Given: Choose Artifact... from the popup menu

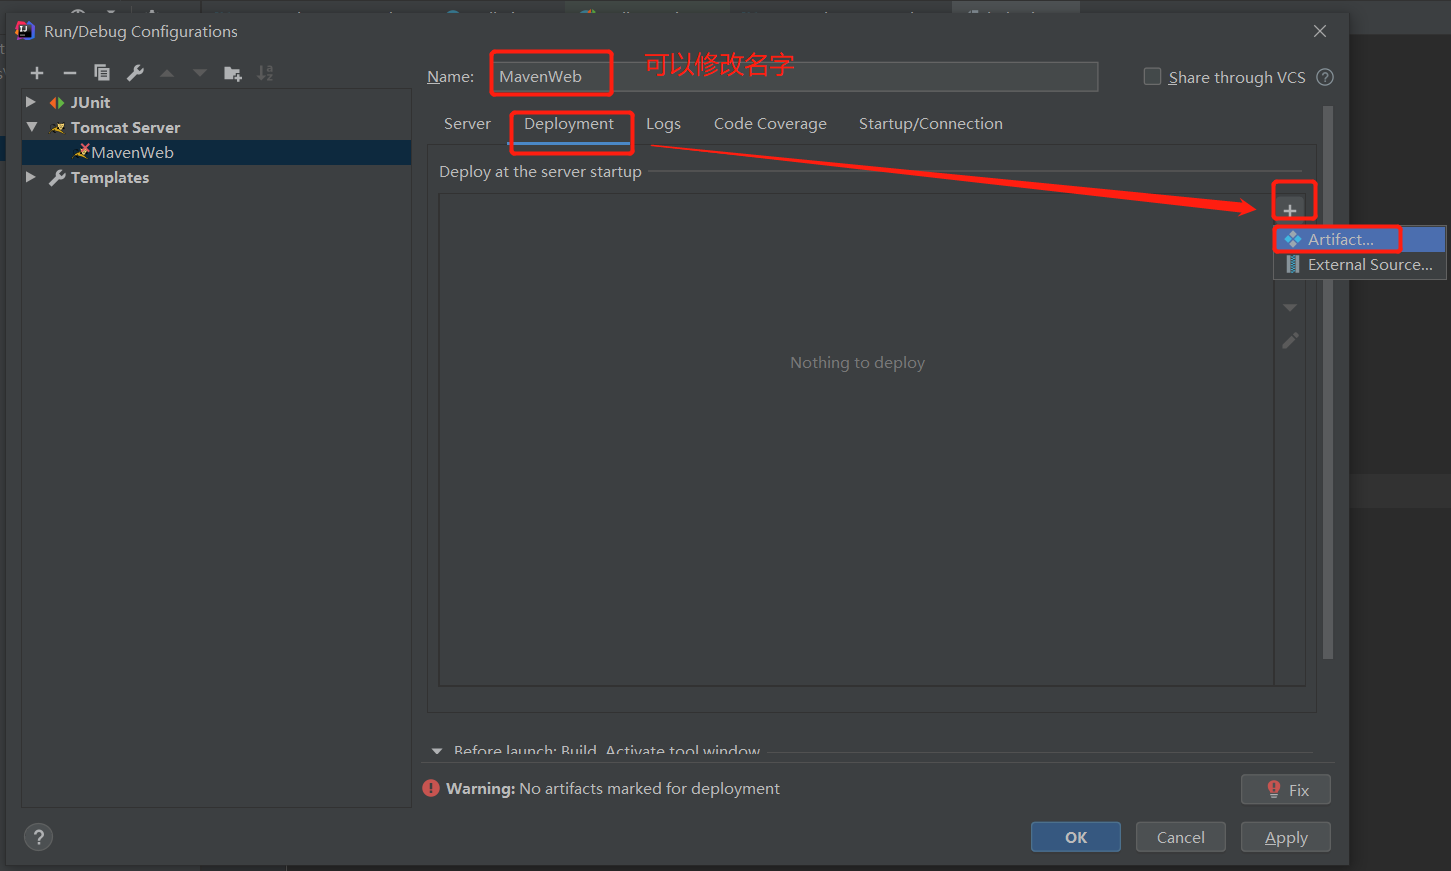Looking at the screenshot, I should pyautogui.click(x=1359, y=239).
